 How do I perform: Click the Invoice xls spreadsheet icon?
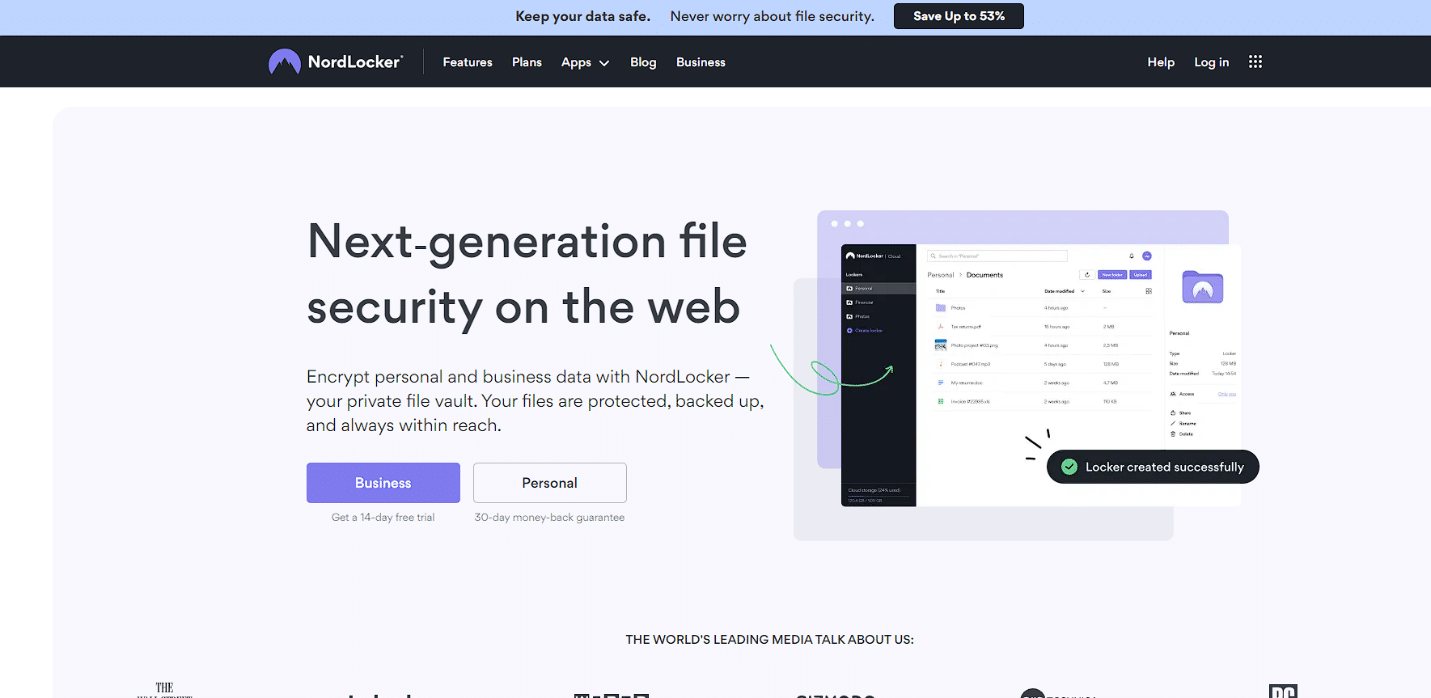(941, 401)
